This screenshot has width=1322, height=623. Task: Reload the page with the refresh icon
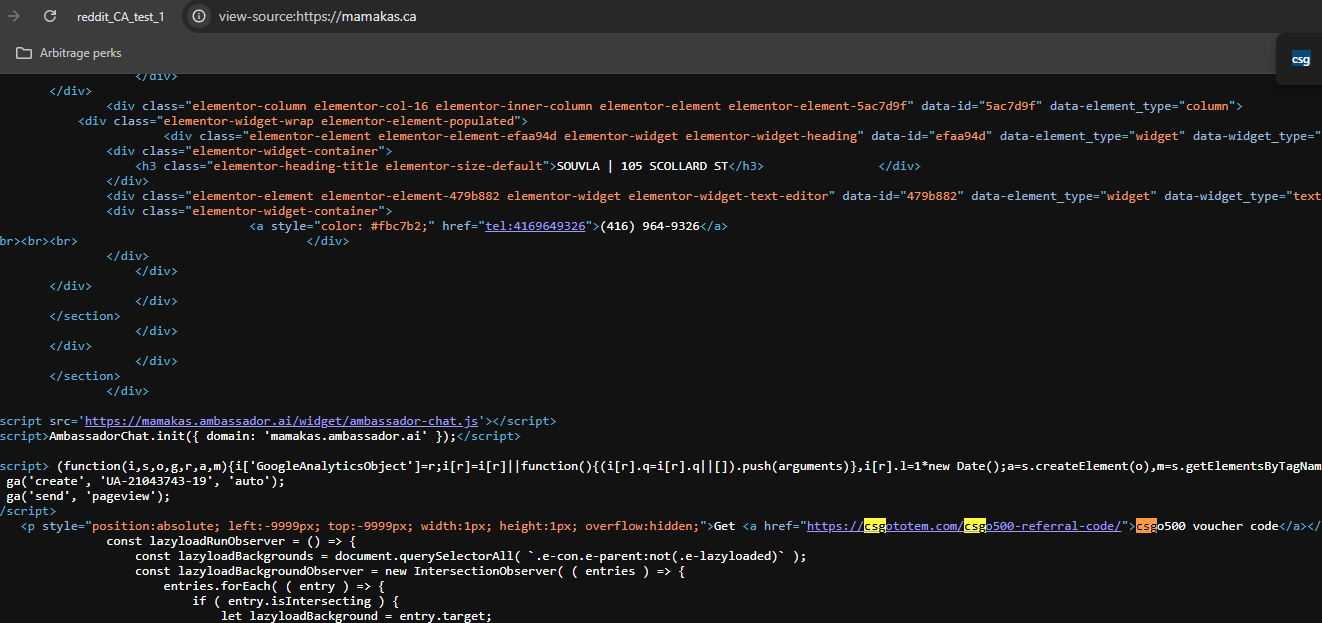click(x=49, y=16)
